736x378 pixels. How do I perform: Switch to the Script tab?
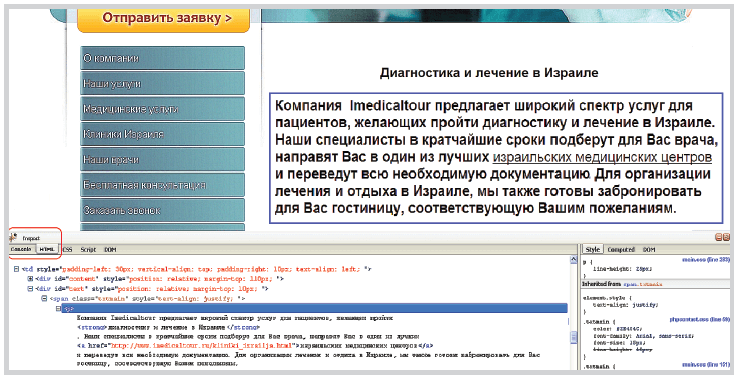pos(88,250)
